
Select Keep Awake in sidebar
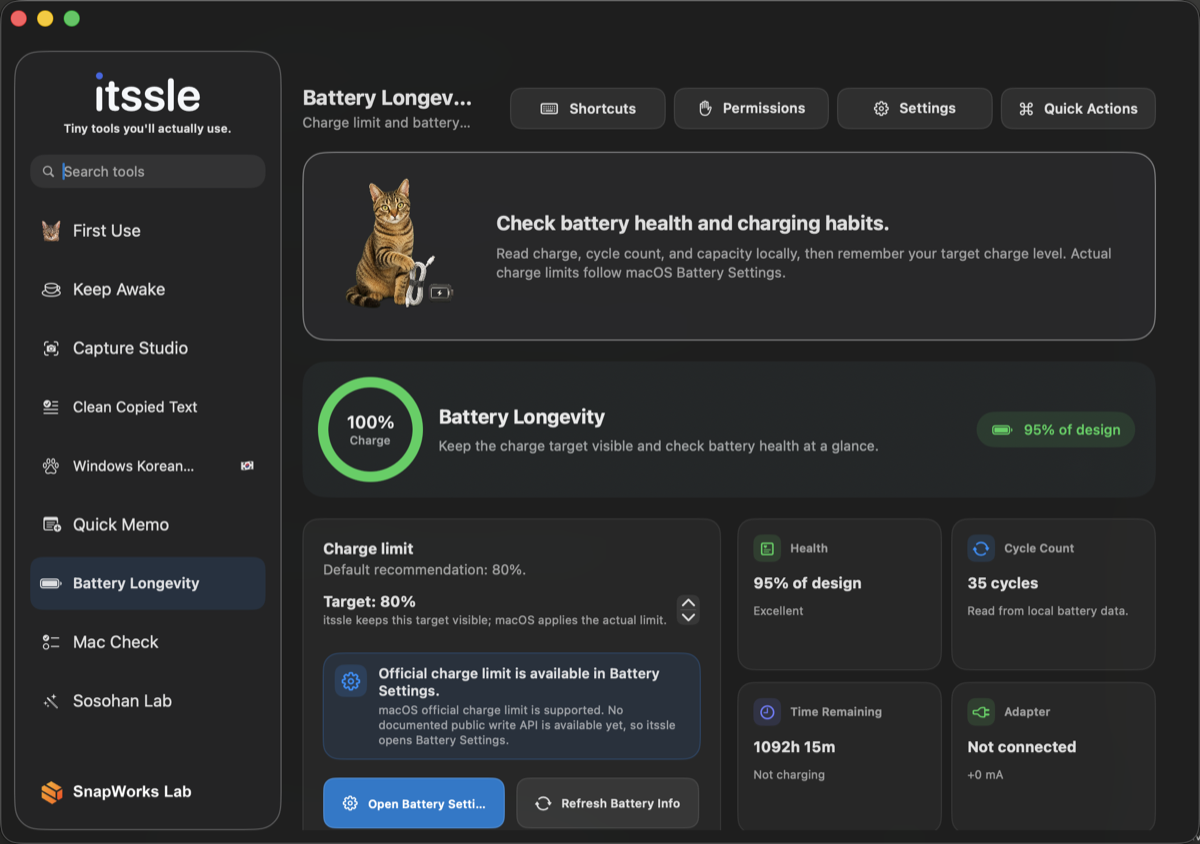pyautogui.click(x=148, y=290)
